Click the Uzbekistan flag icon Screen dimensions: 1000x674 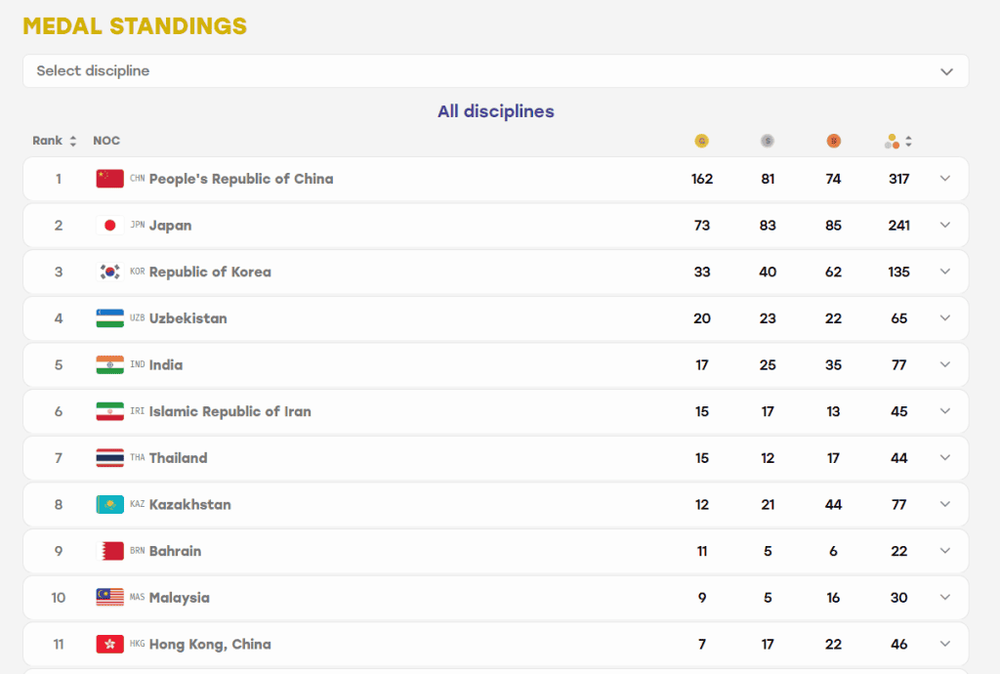[x=110, y=318]
